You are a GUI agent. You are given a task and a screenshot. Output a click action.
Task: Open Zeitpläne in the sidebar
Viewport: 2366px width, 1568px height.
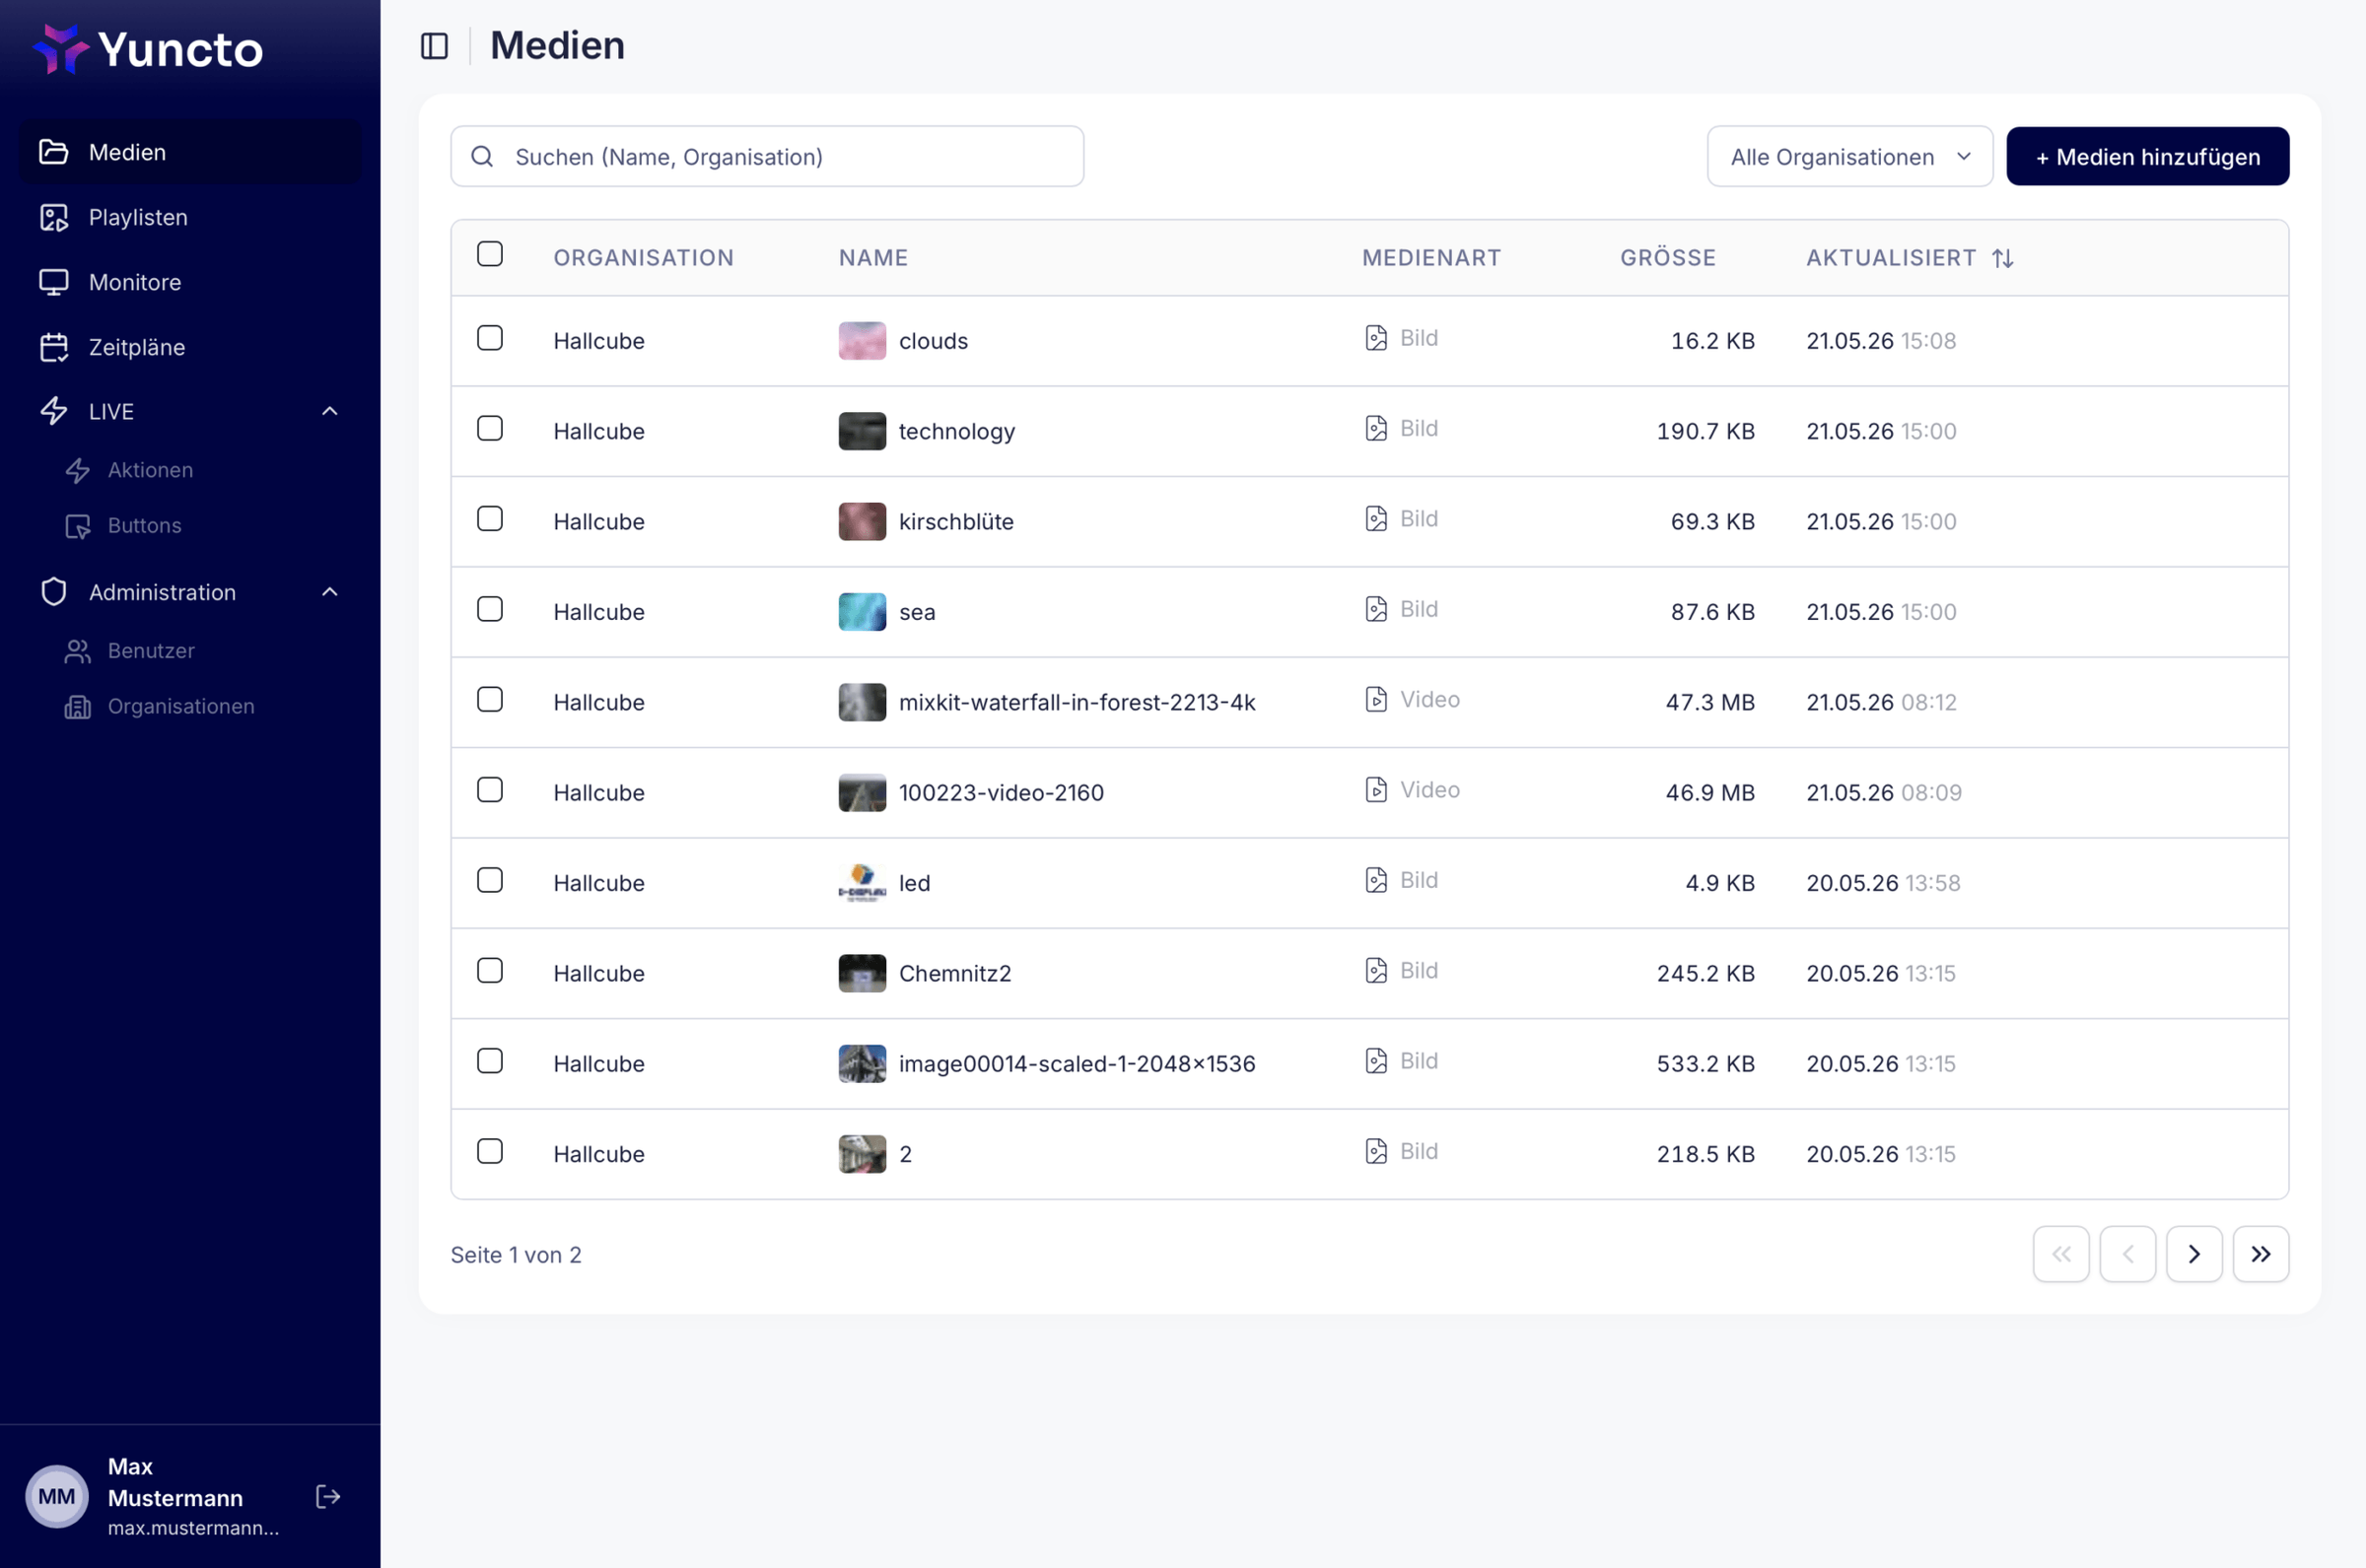coord(190,347)
